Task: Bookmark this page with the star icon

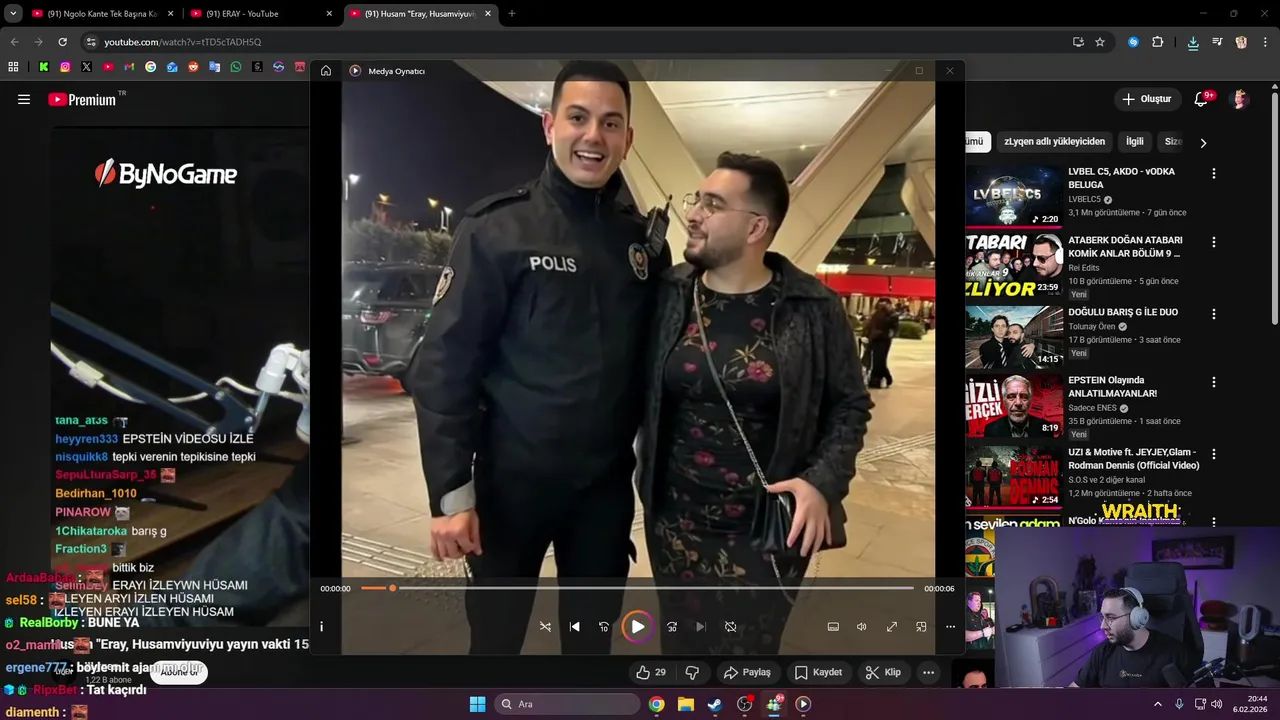Action: point(1100,42)
